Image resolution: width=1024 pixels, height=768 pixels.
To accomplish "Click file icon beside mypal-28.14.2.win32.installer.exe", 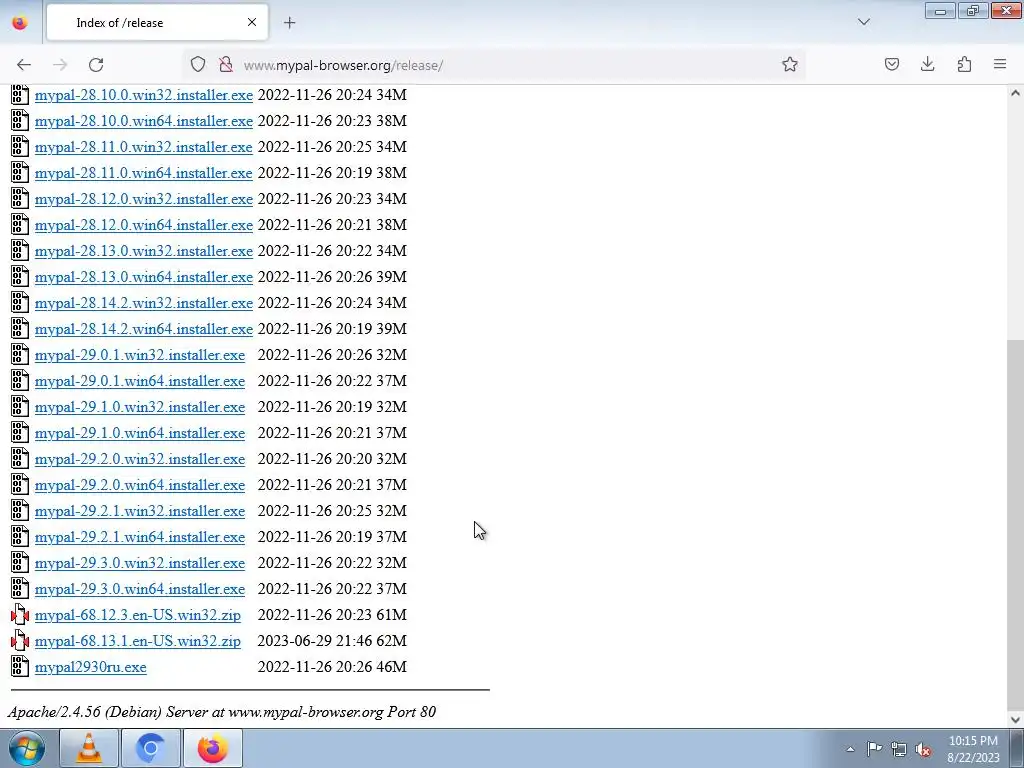I will pyautogui.click(x=20, y=303).
